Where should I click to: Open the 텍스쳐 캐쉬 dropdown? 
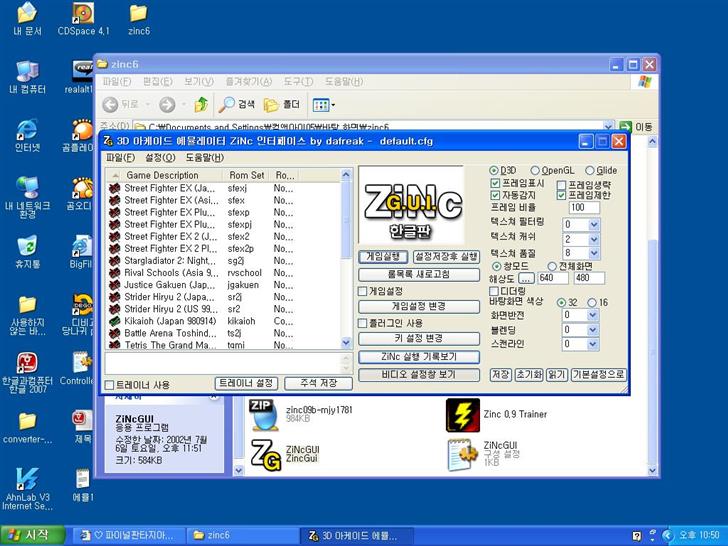point(593,240)
